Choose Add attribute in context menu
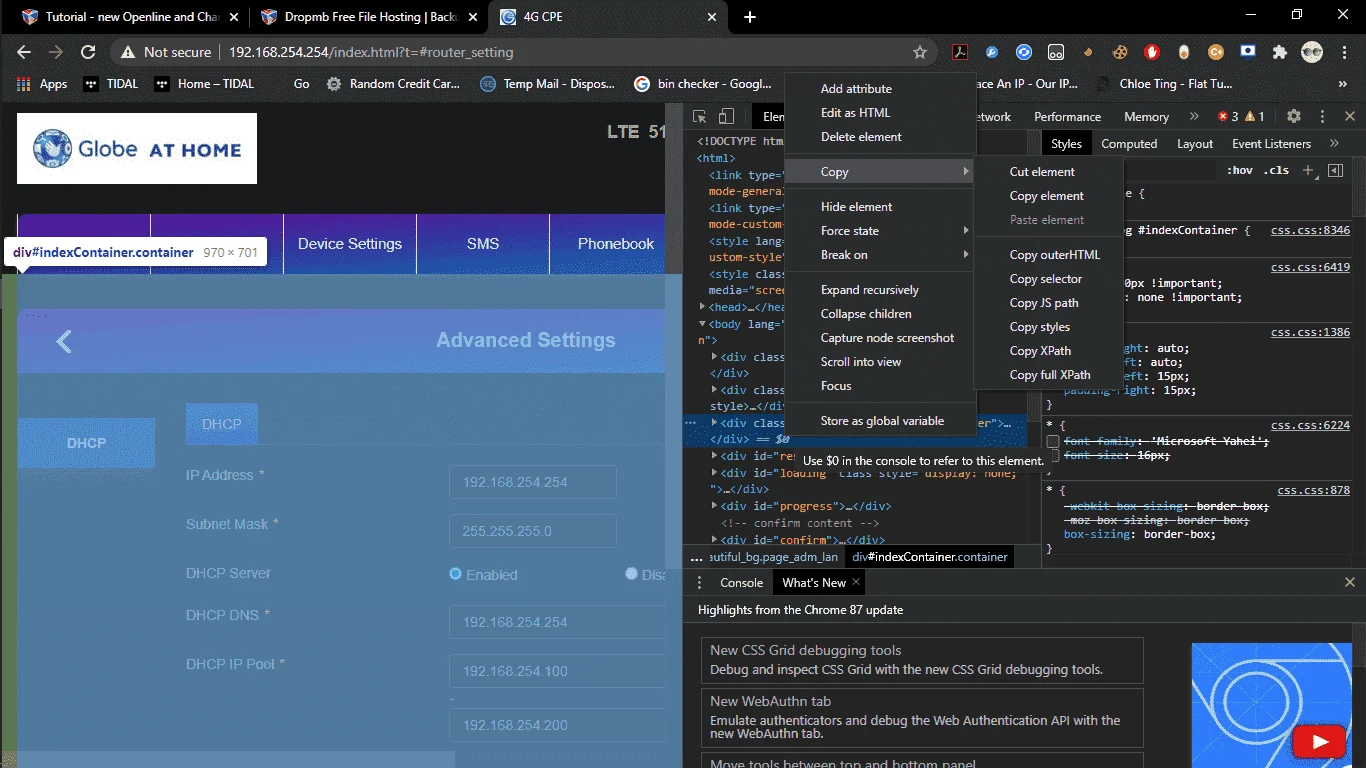Image resolution: width=1366 pixels, height=768 pixels. (x=880, y=89)
